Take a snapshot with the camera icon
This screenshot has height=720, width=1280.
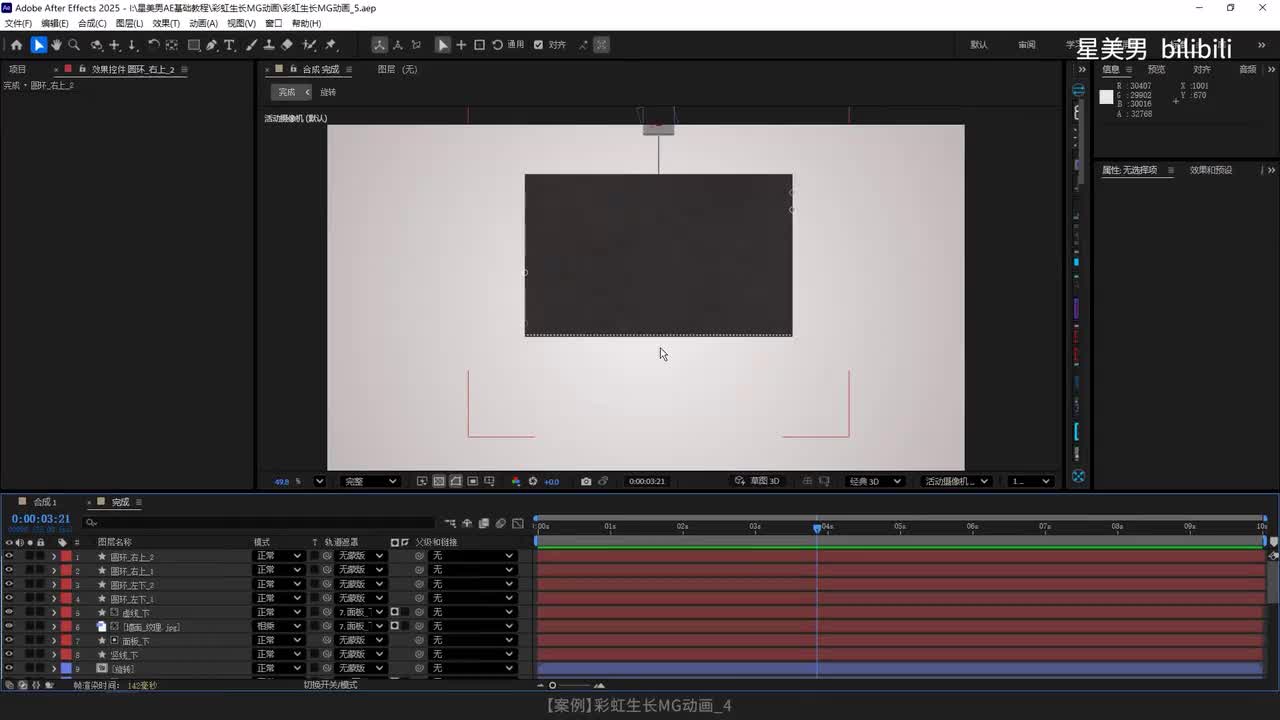(x=586, y=481)
